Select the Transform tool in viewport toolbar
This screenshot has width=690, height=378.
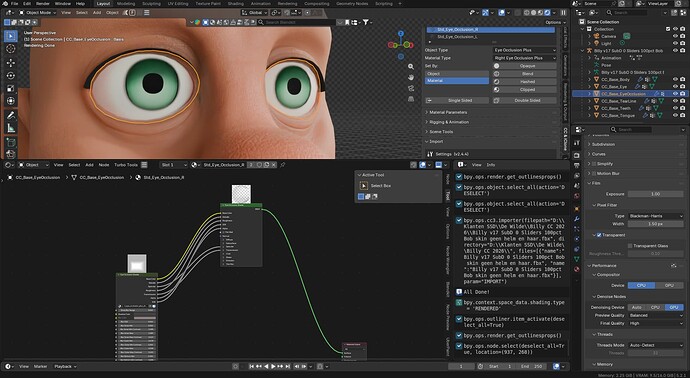pyautogui.click(x=11, y=101)
